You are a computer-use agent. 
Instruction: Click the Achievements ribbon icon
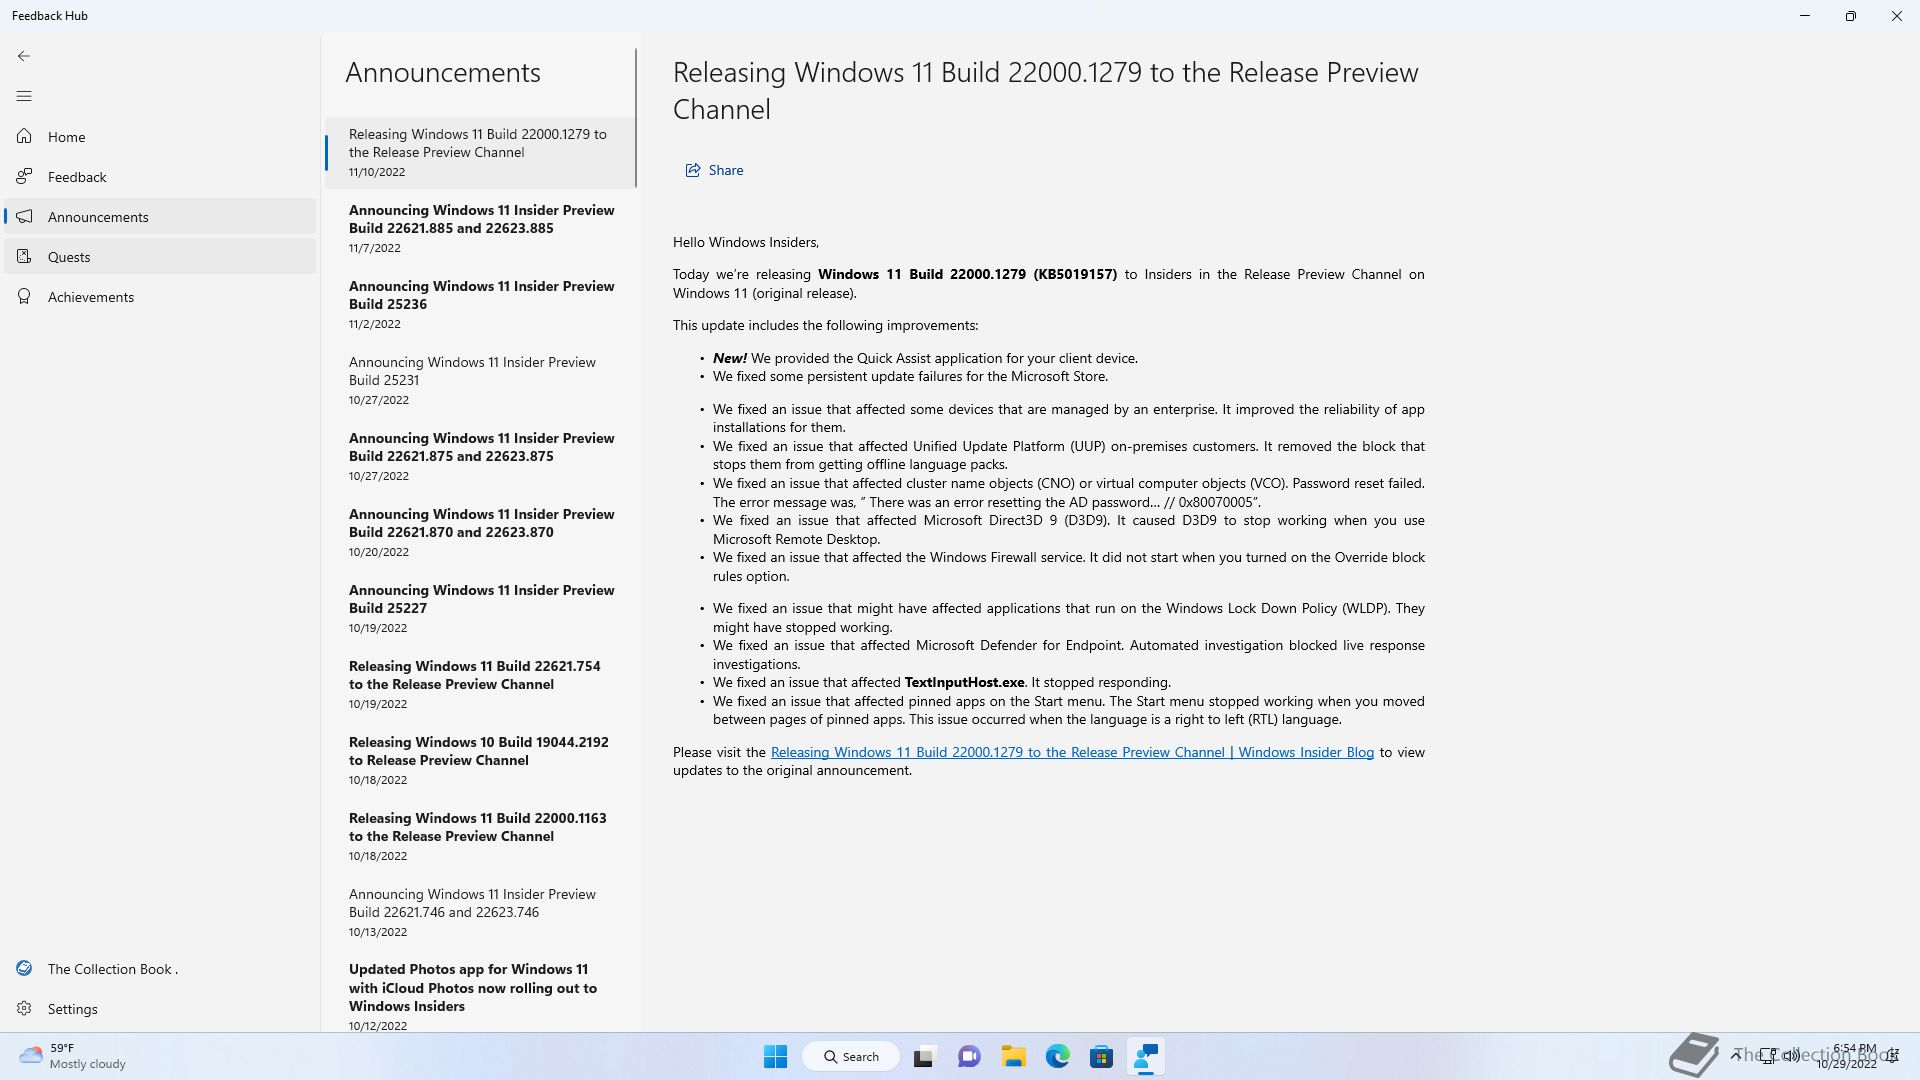tap(24, 296)
